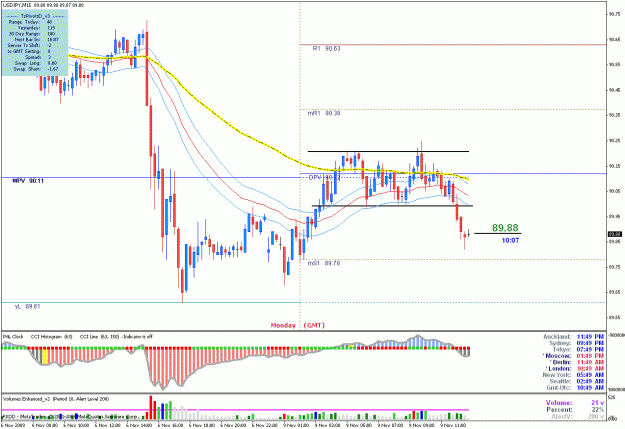Select the London 10:49 AM clock row

(574, 369)
